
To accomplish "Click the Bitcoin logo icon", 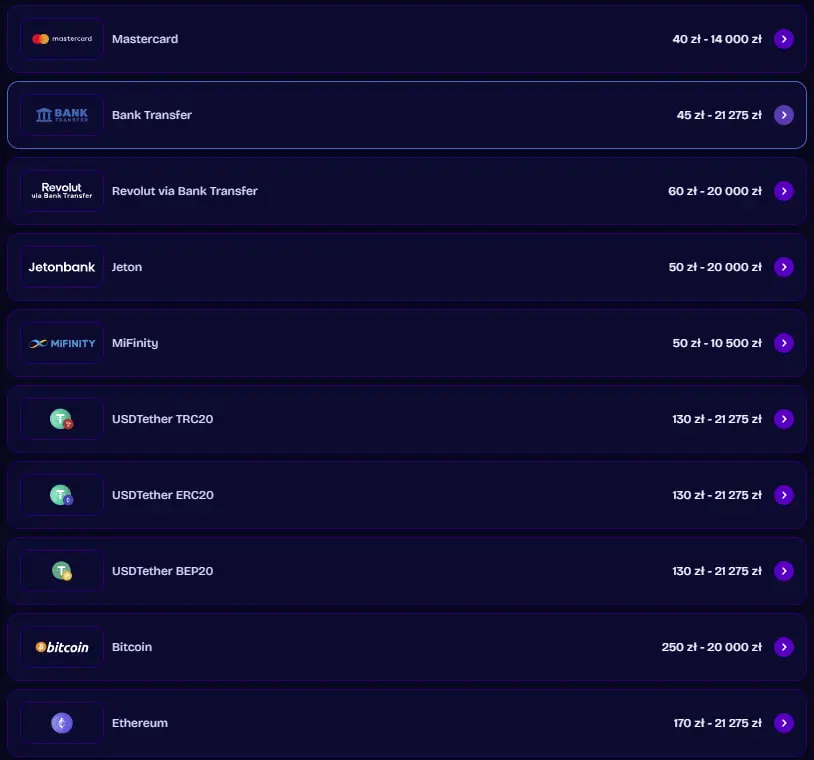I will pos(62,647).
